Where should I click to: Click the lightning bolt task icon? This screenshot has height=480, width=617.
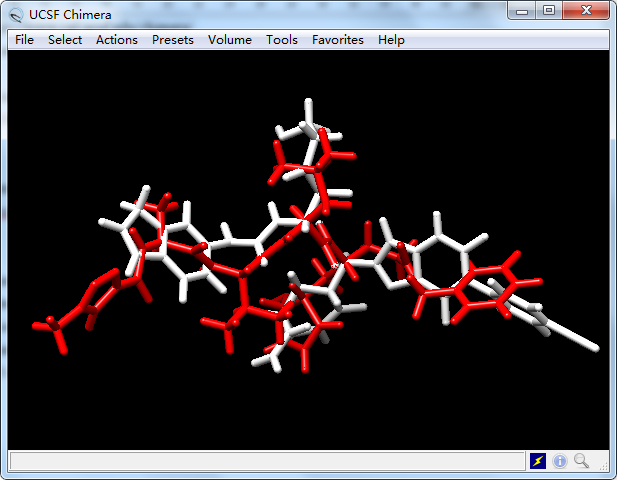point(538,461)
